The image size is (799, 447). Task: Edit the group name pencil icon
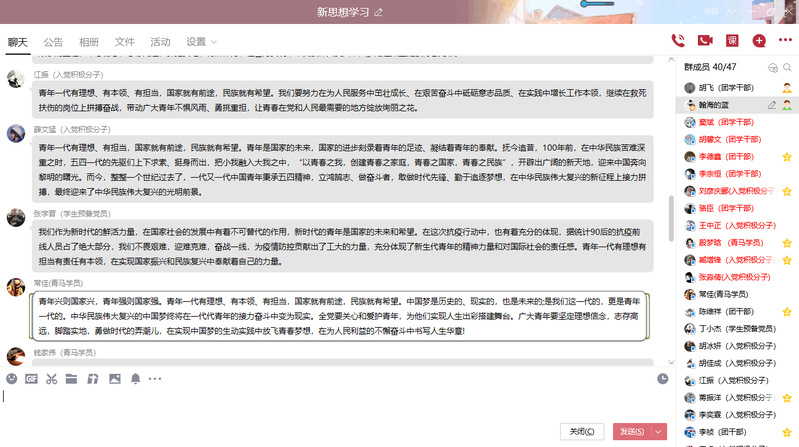click(377, 12)
